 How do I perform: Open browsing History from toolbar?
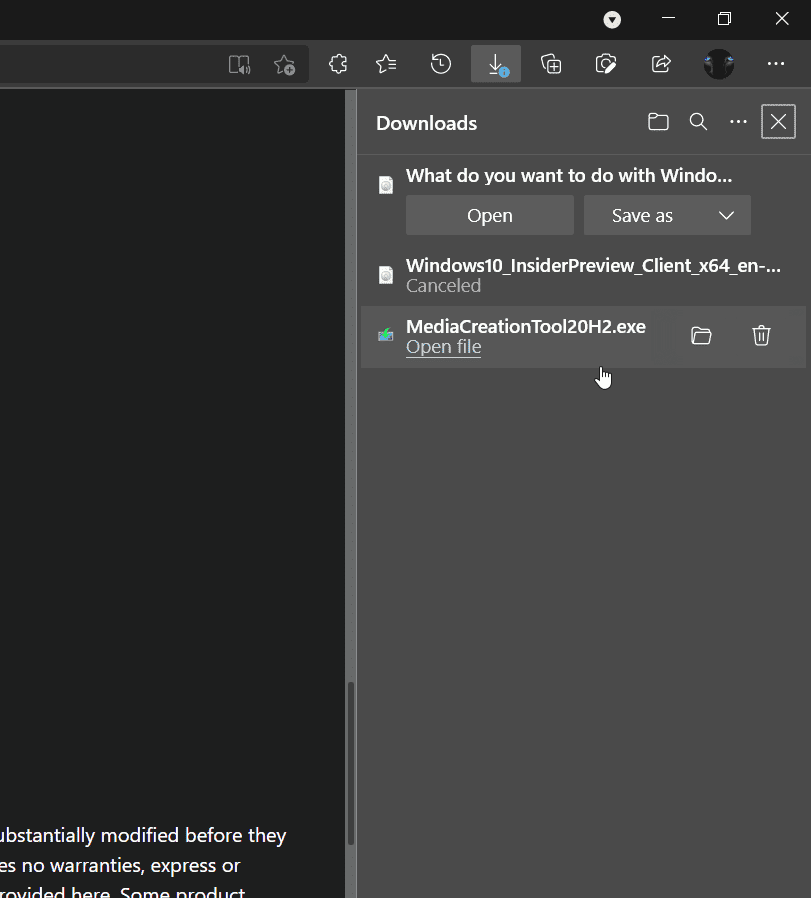pos(441,64)
